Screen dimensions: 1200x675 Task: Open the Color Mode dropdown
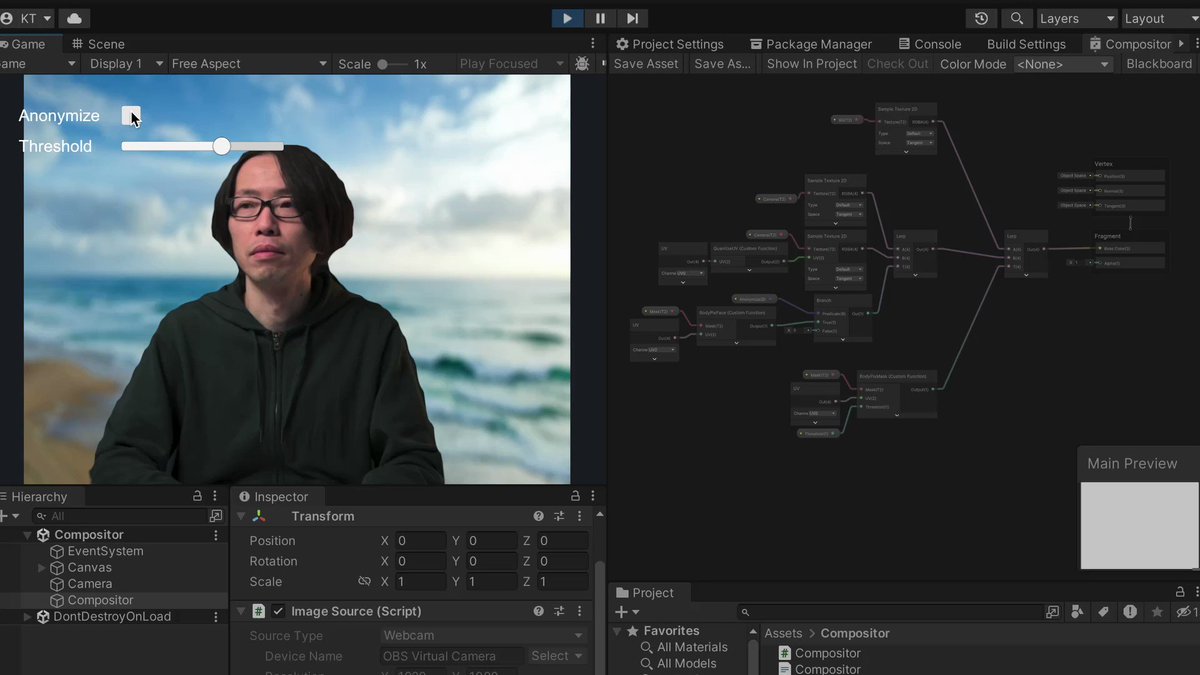pyautogui.click(x=1063, y=63)
